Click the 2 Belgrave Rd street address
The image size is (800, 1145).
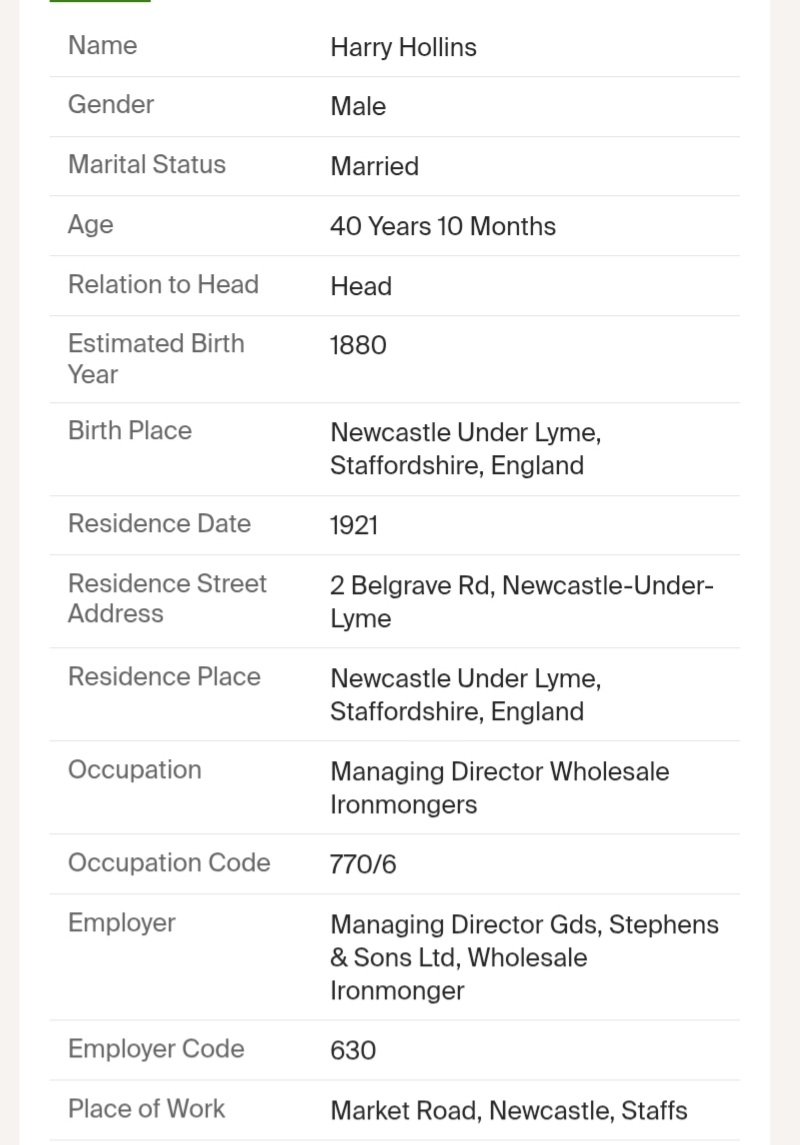(521, 601)
